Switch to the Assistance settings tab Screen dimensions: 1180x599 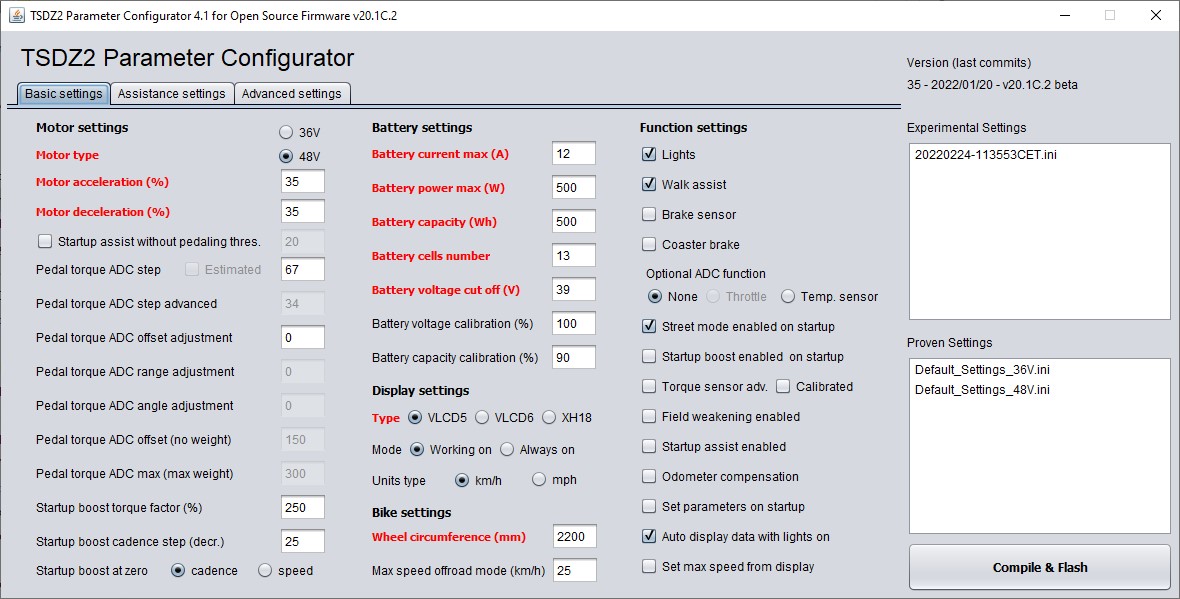[x=171, y=94]
